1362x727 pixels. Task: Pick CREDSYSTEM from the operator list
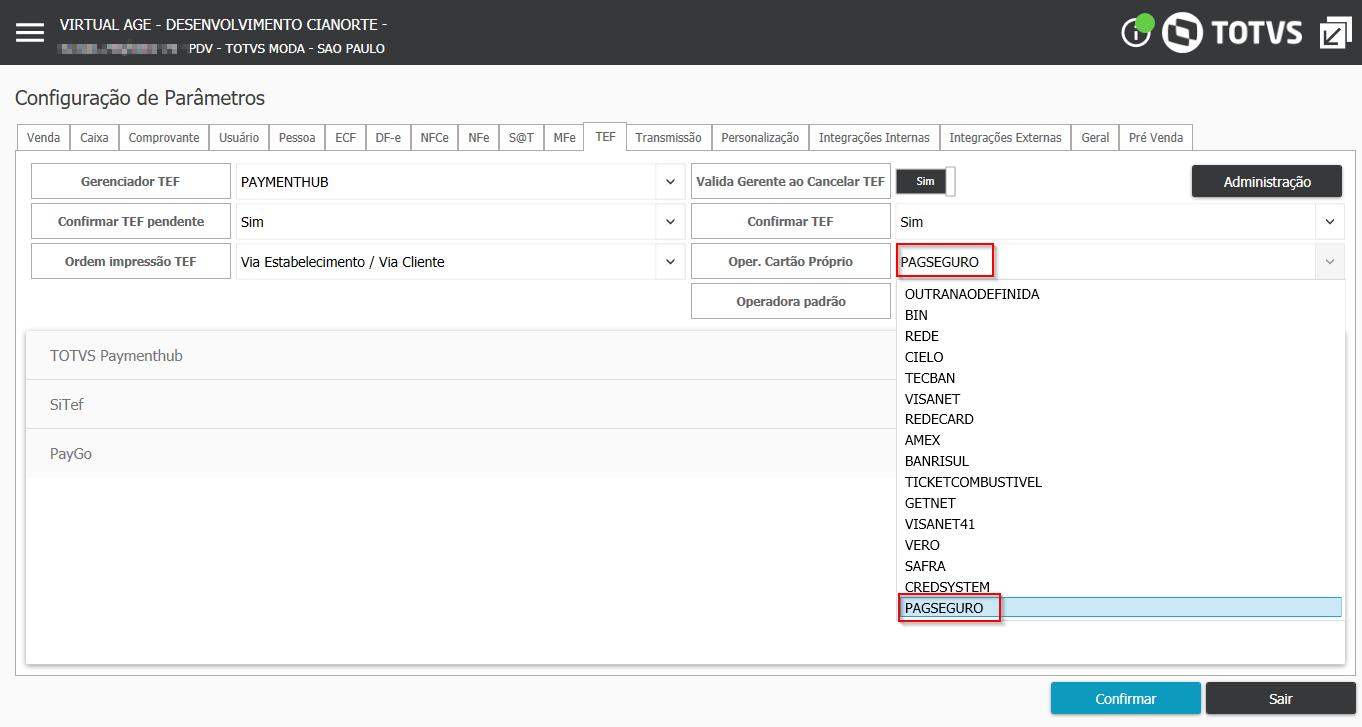[x=1120, y=587]
